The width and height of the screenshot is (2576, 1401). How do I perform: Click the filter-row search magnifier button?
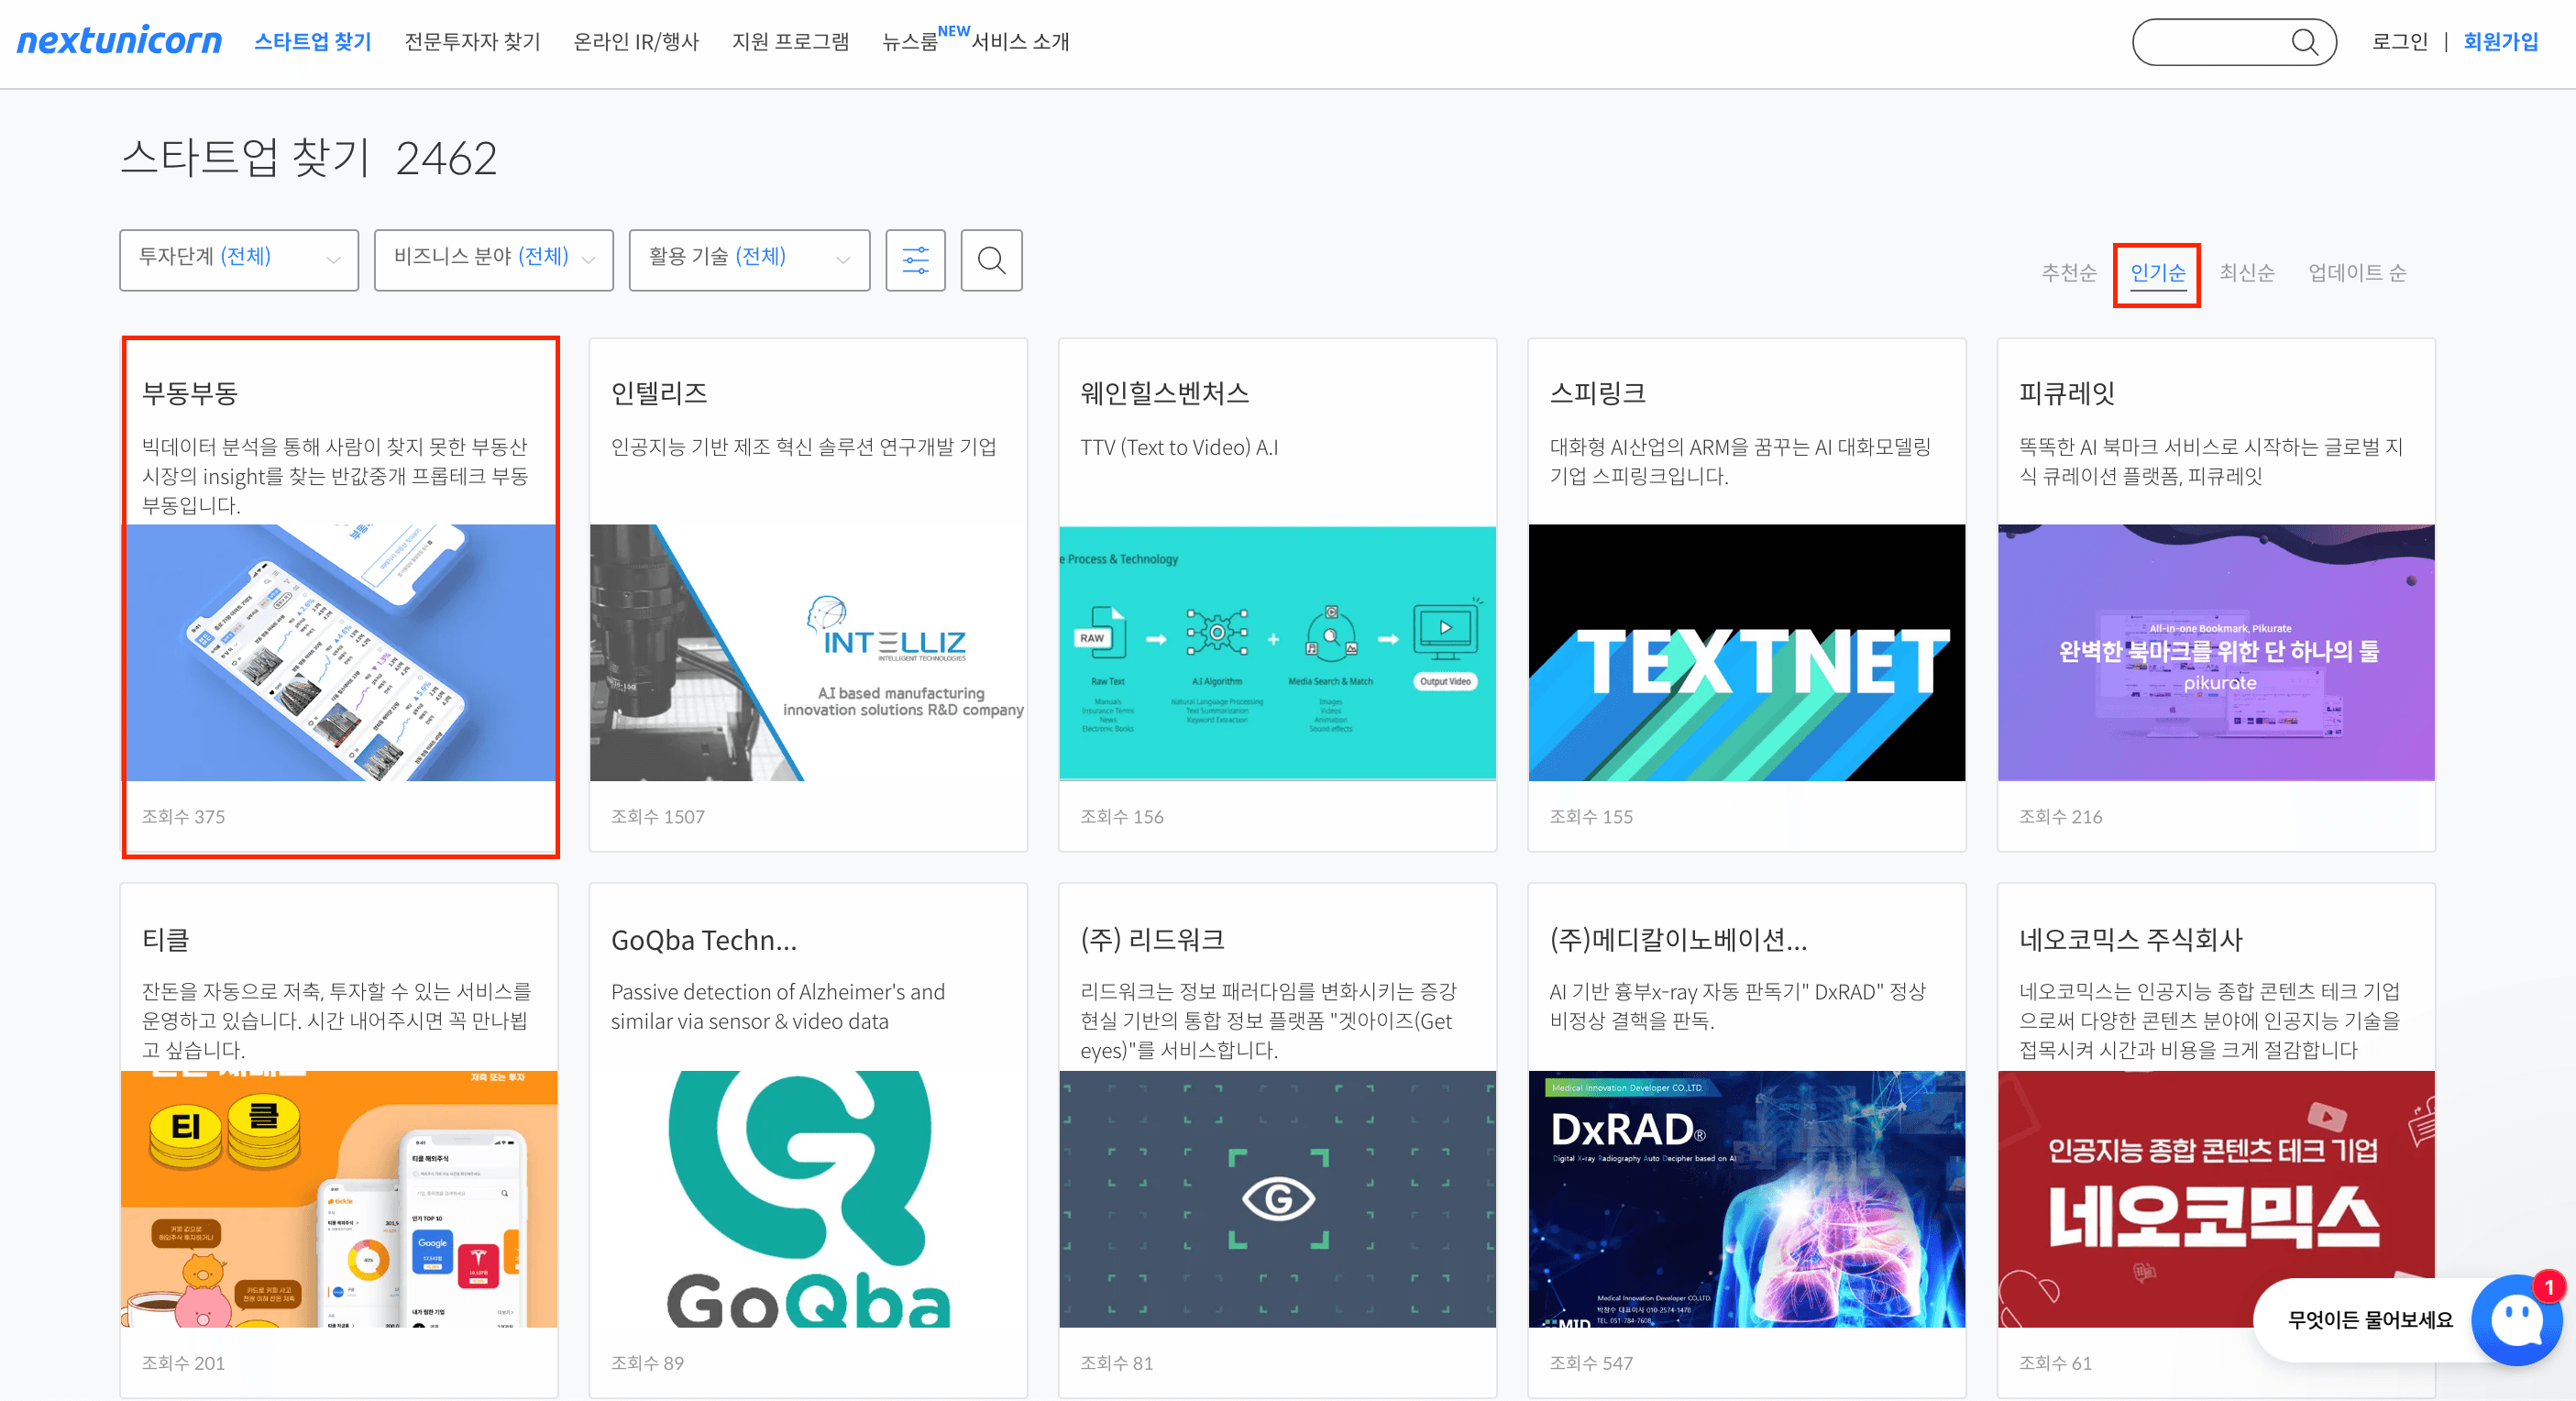[991, 260]
